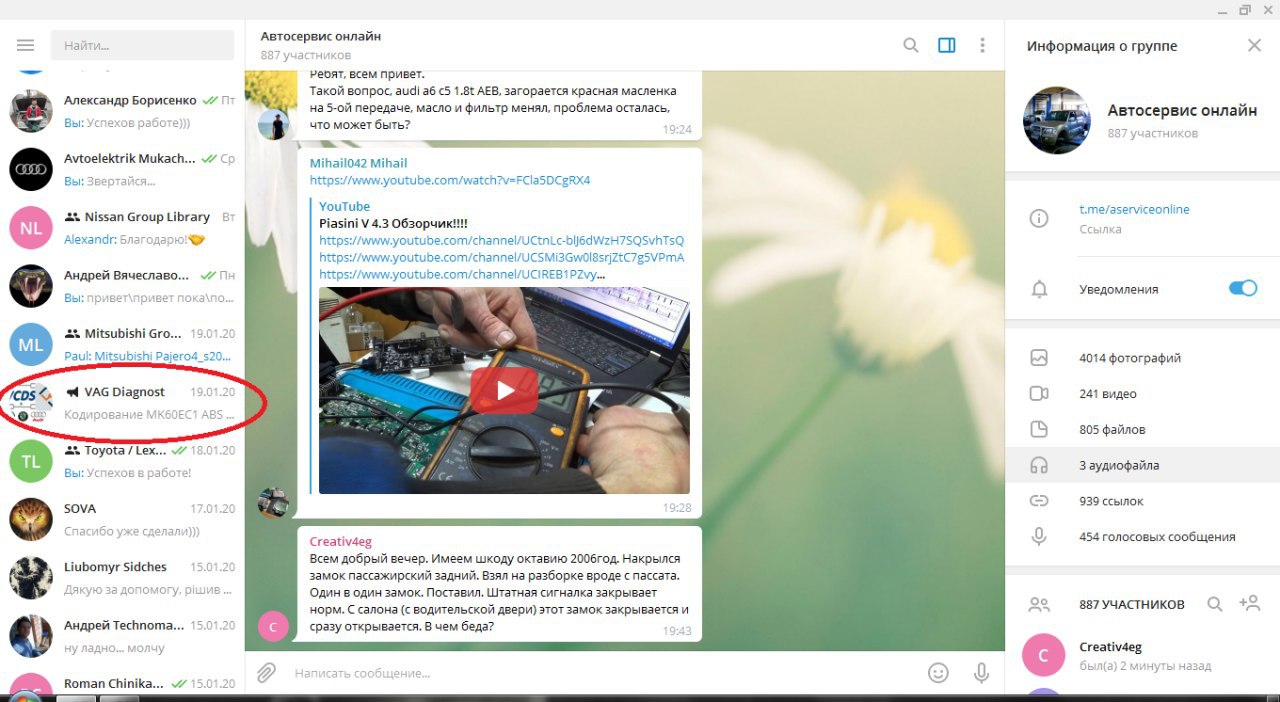Open the SOVA chat
This screenshot has width=1280, height=702.
click(x=122, y=519)
